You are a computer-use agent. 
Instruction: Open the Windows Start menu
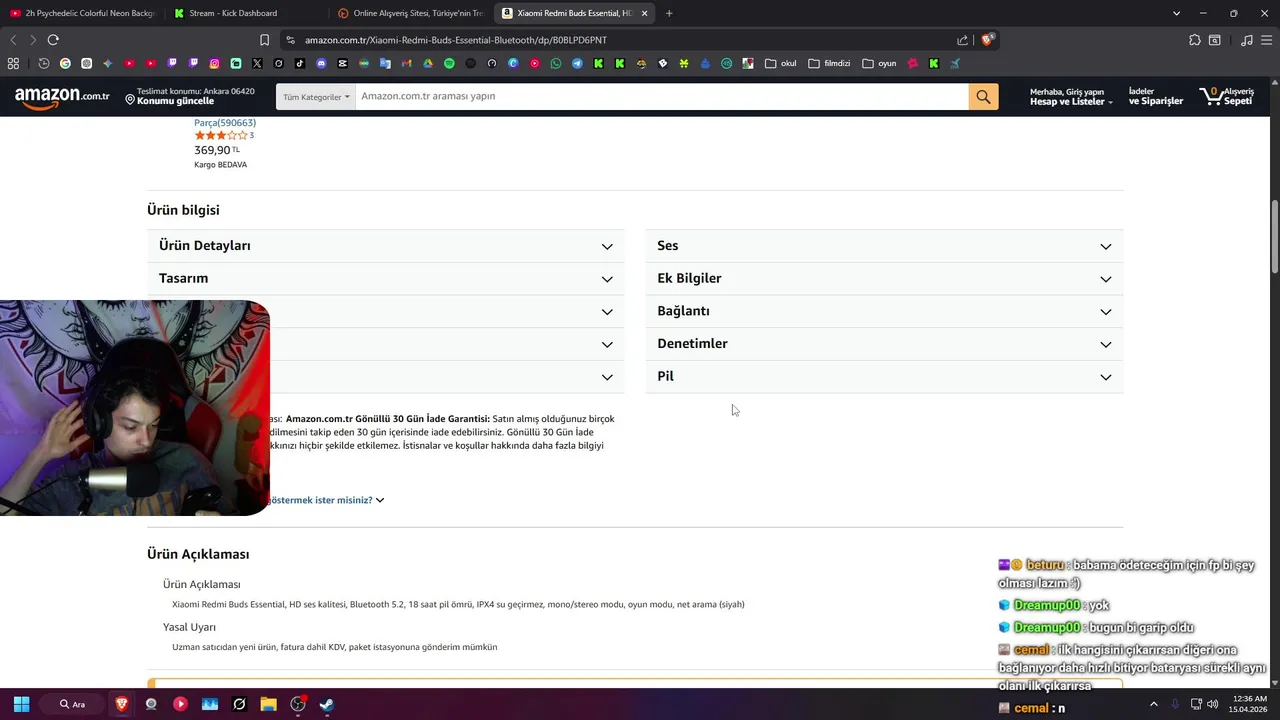coord(21,704)
